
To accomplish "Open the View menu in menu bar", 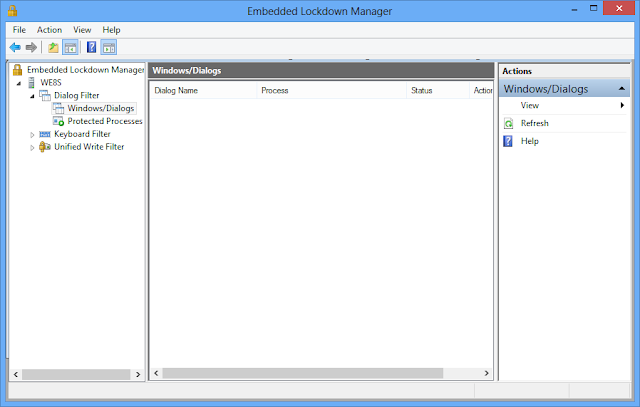I will (x=82, y=30).
